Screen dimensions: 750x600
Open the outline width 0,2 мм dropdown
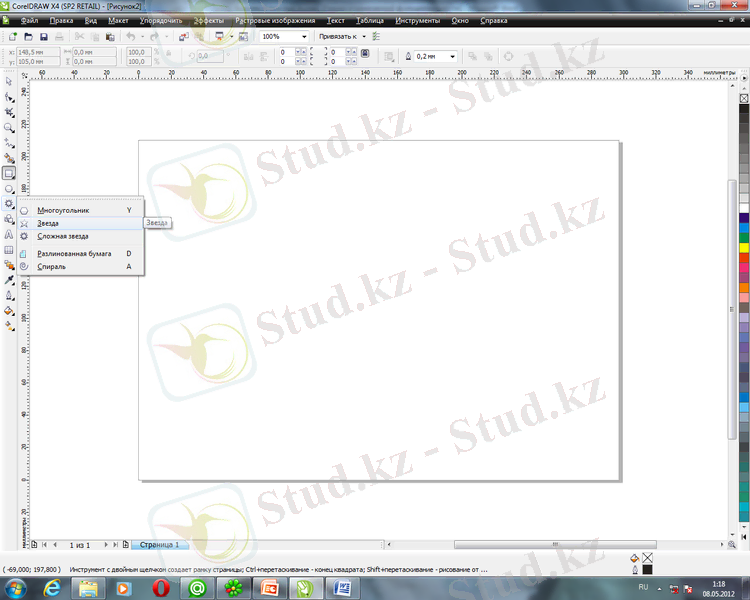click(x=452, y=56)
